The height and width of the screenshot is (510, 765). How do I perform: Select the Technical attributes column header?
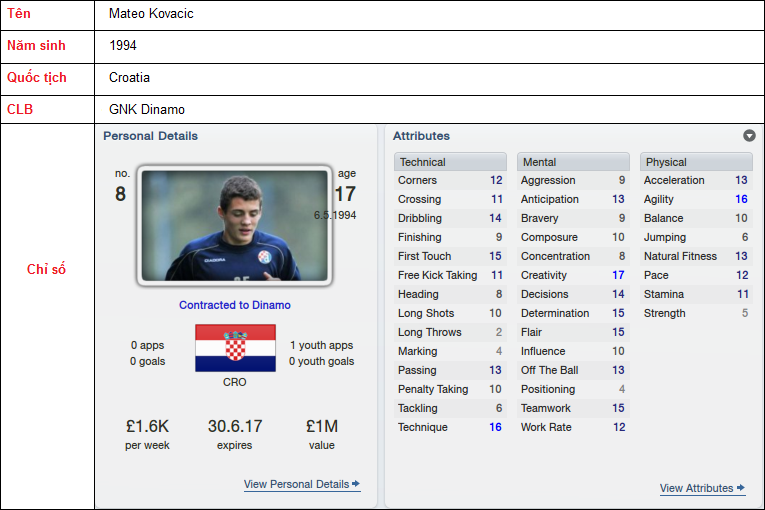(x=450, y=162)
